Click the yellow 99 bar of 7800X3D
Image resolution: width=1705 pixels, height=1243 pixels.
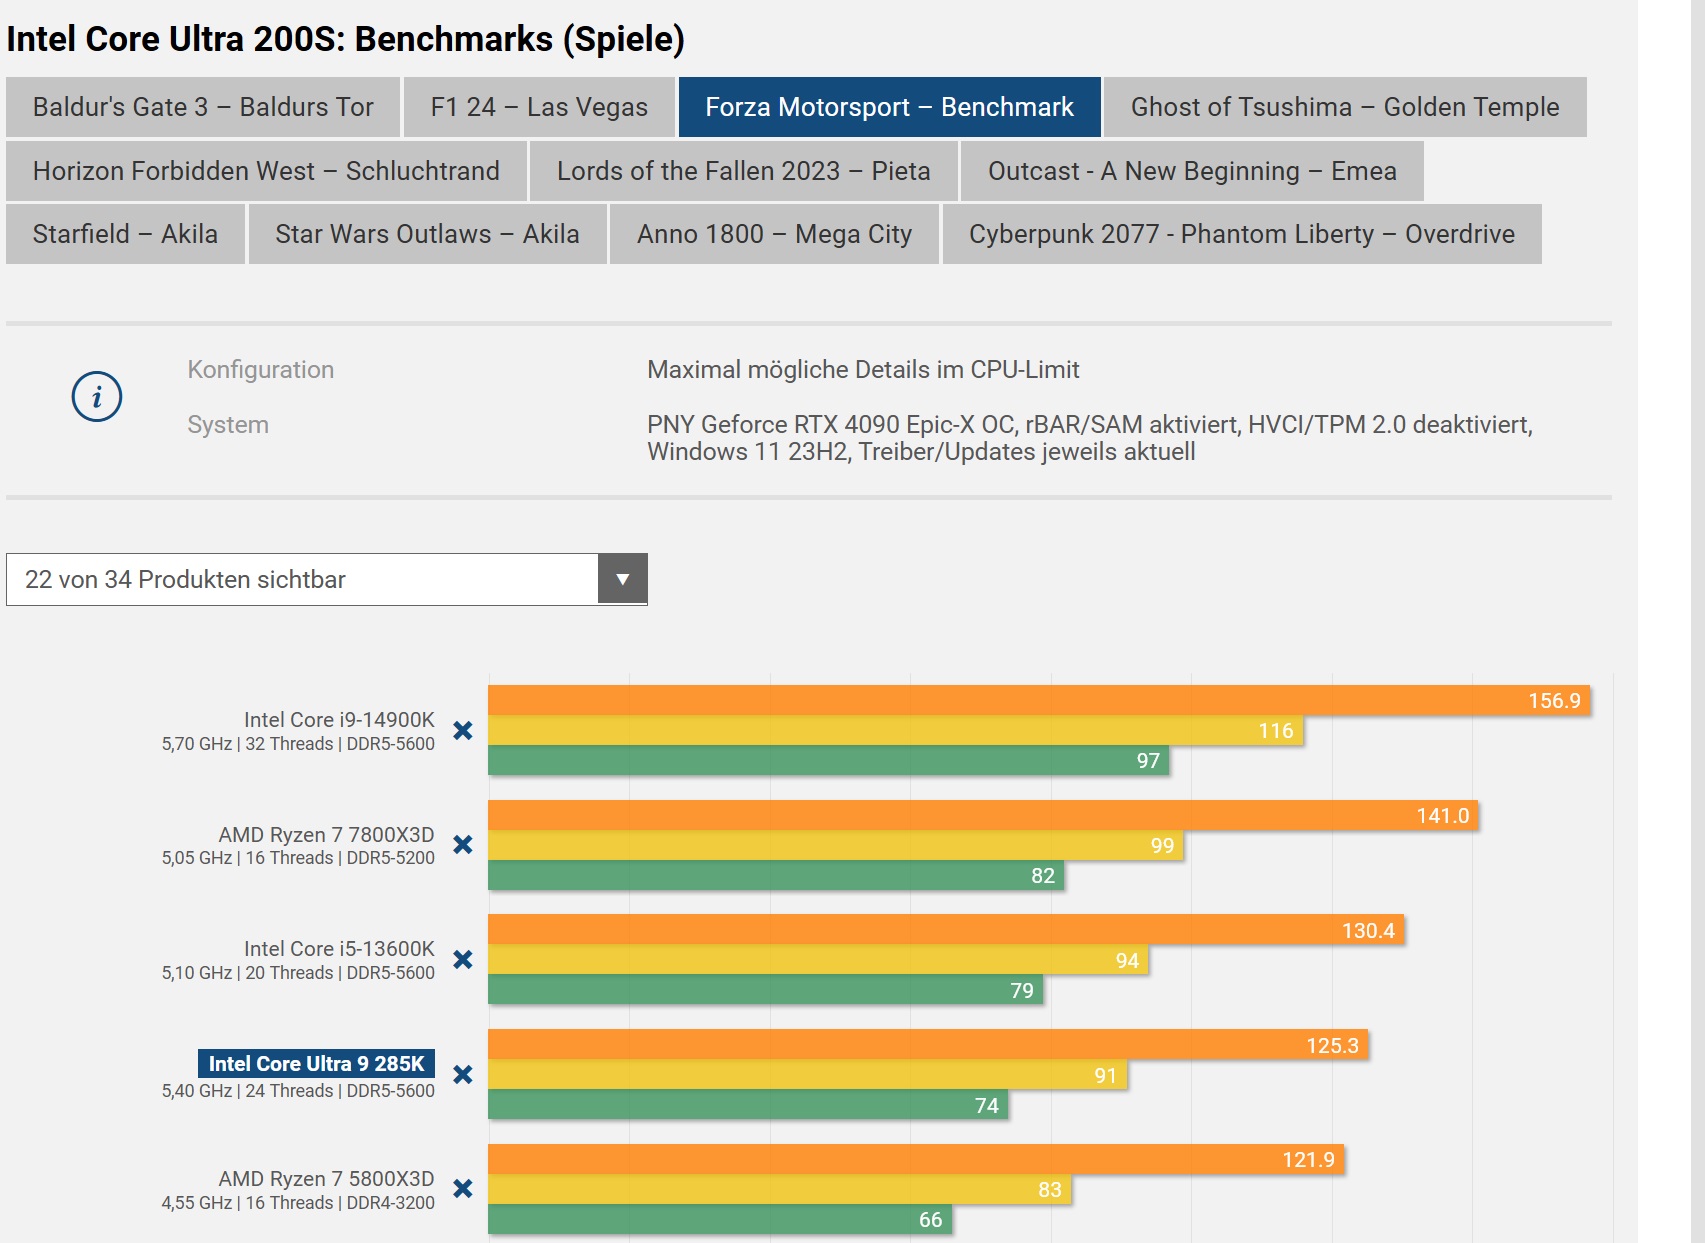coord(835,845)
